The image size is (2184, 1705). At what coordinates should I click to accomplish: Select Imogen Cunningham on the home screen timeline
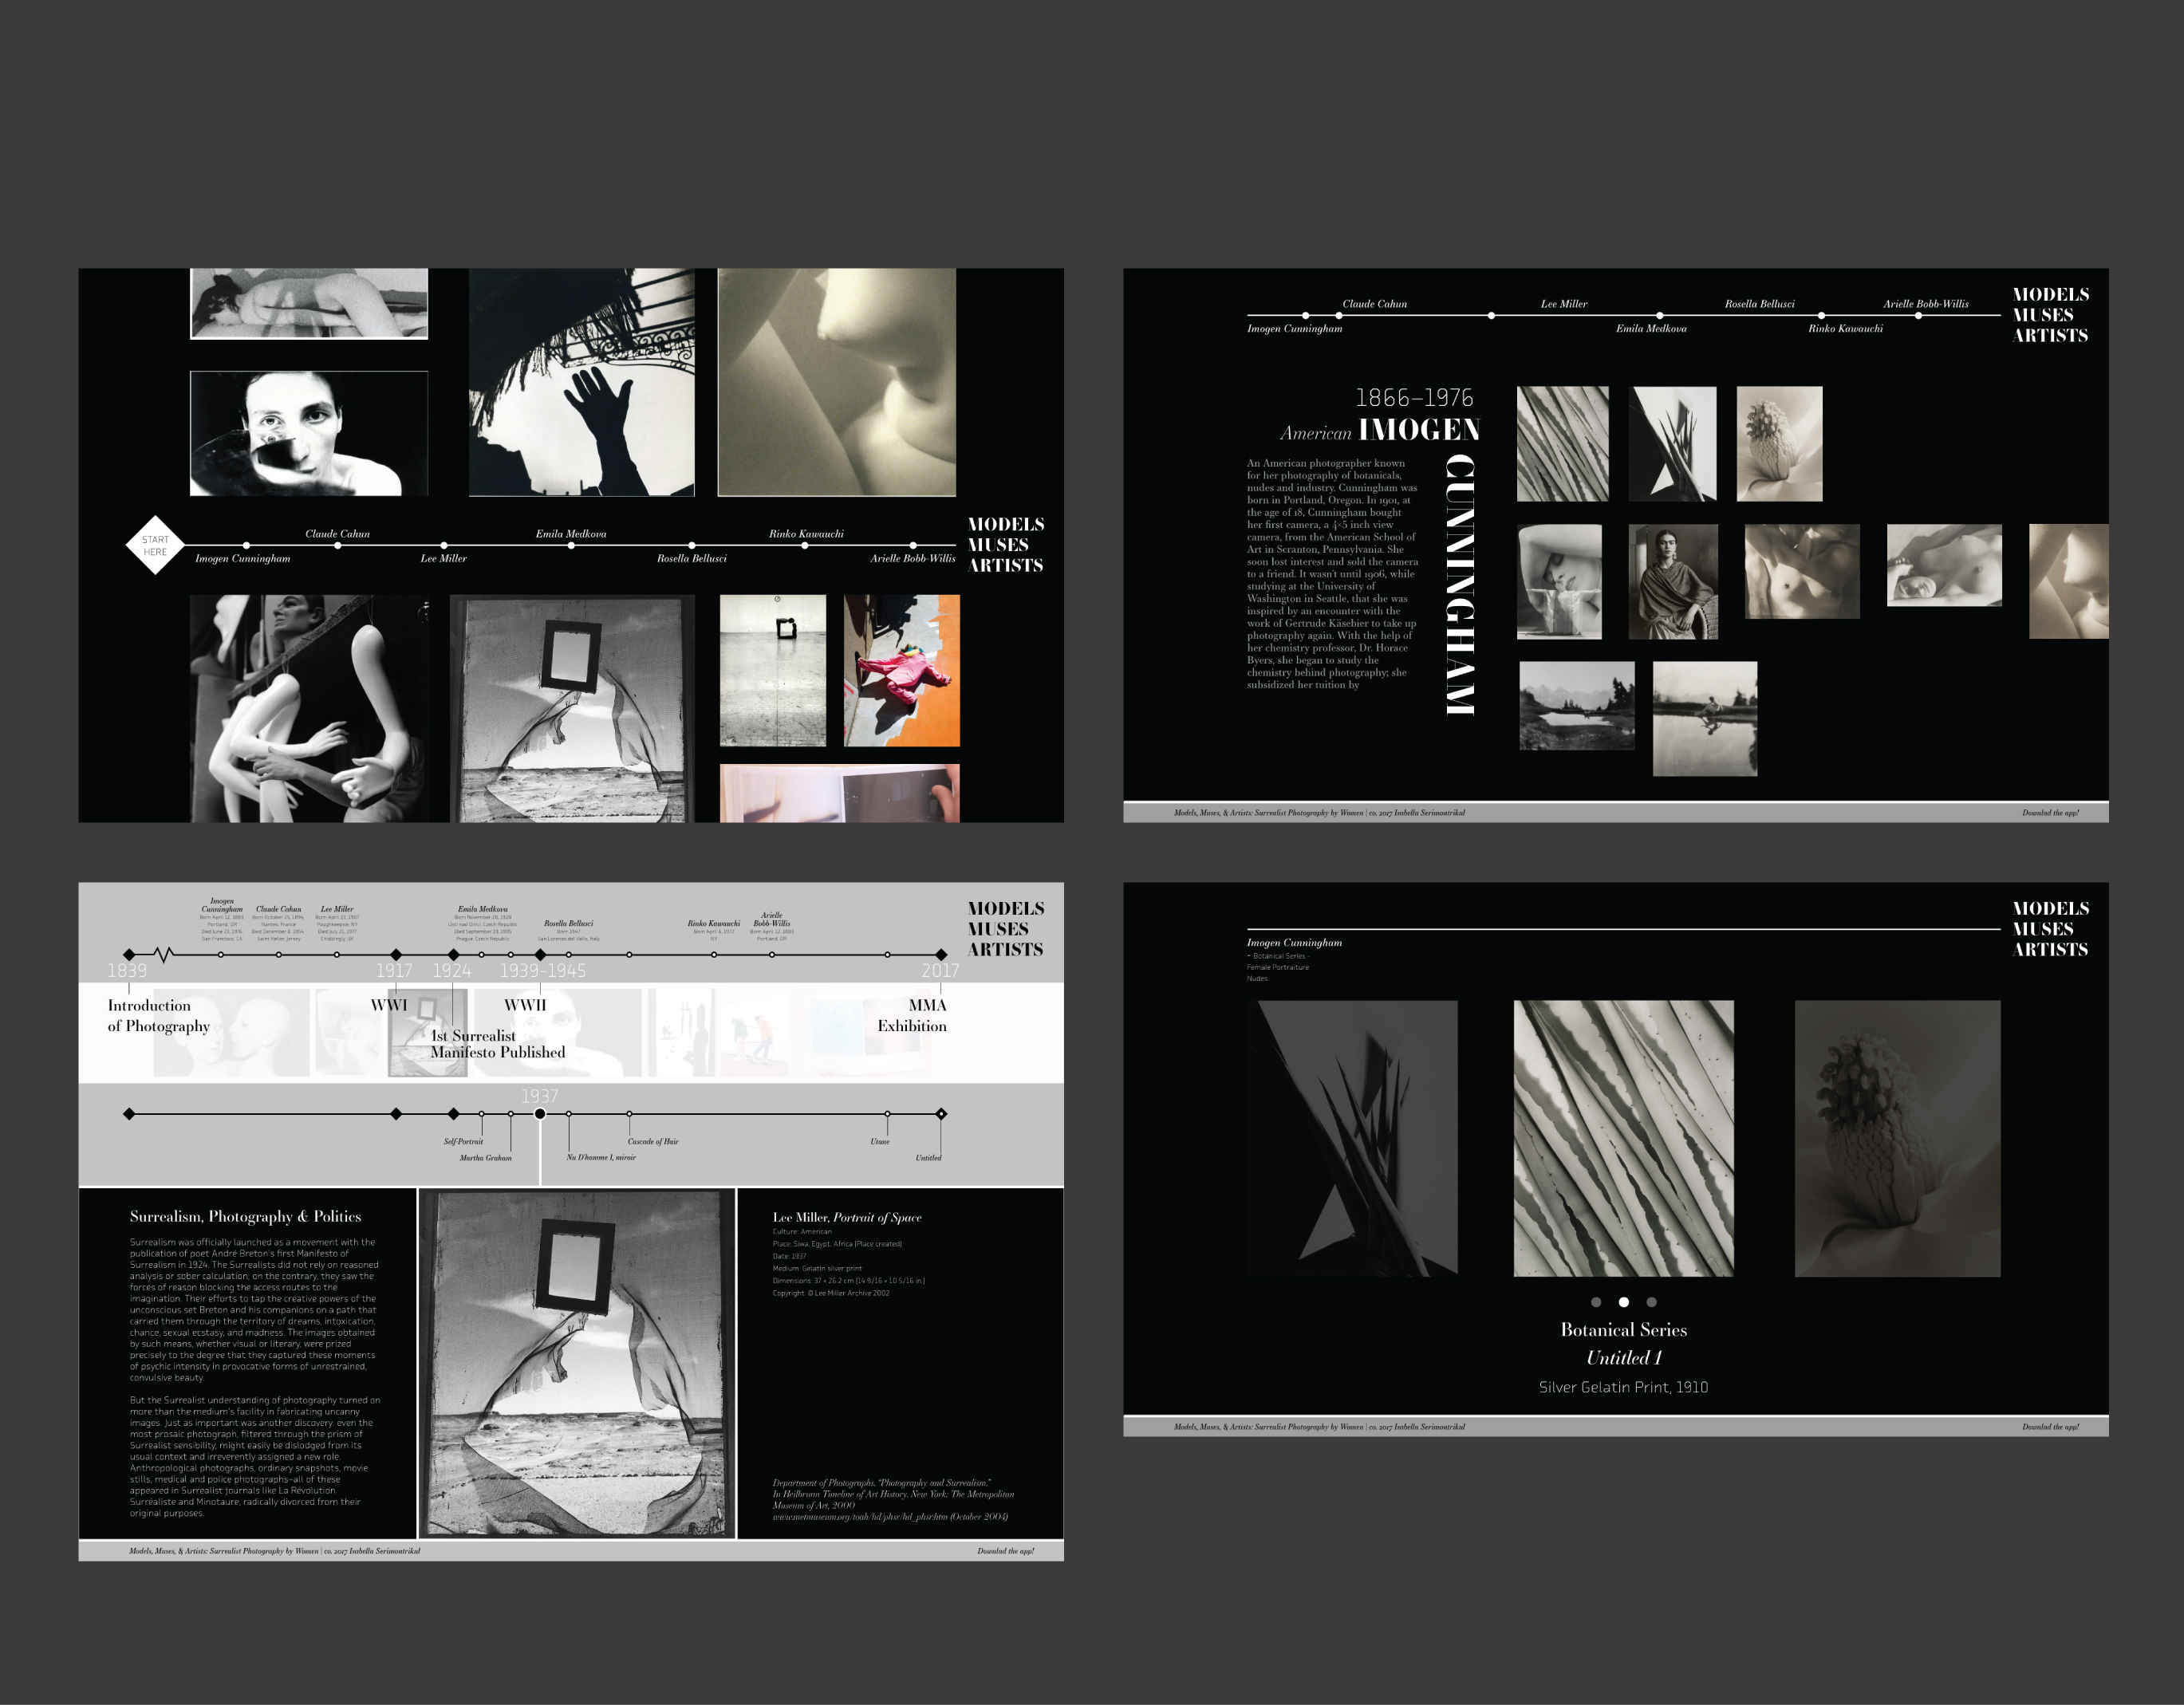tap(243, 558)
